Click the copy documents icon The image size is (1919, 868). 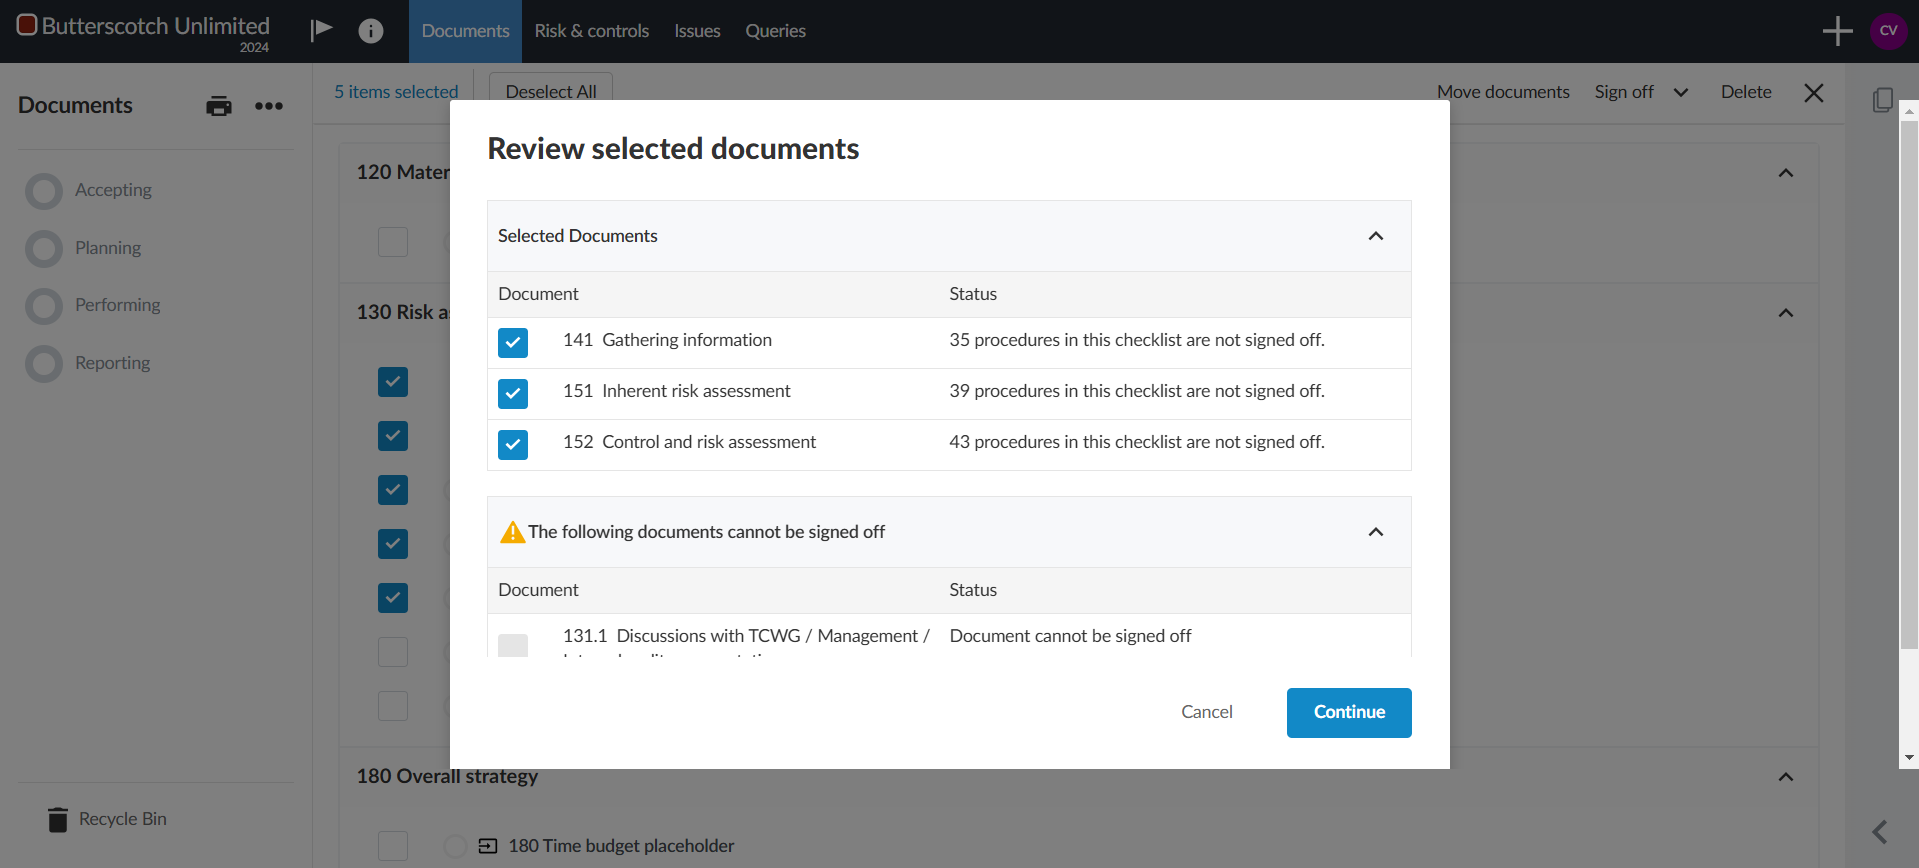(1883, 100)
